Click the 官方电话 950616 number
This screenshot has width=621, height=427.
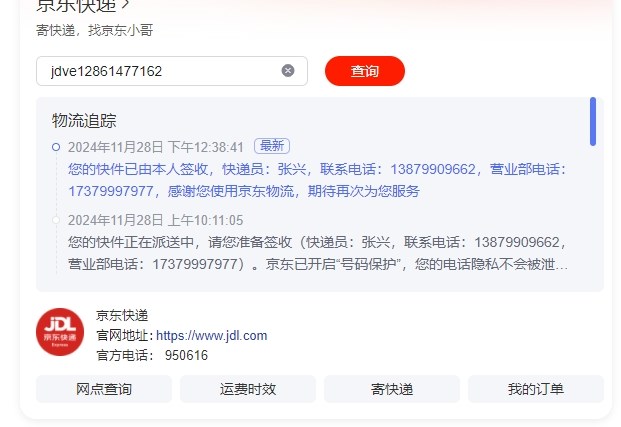tap(186, 355)
